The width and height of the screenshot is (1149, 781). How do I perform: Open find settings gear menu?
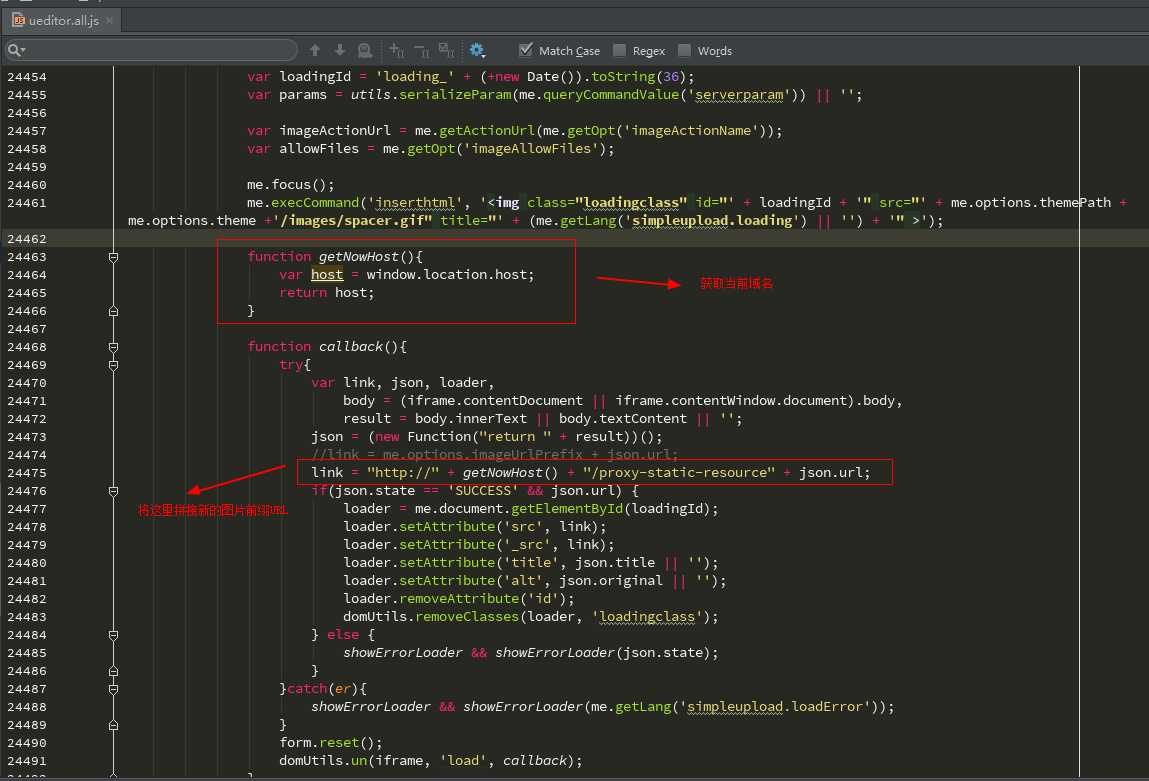pos(477,50)
